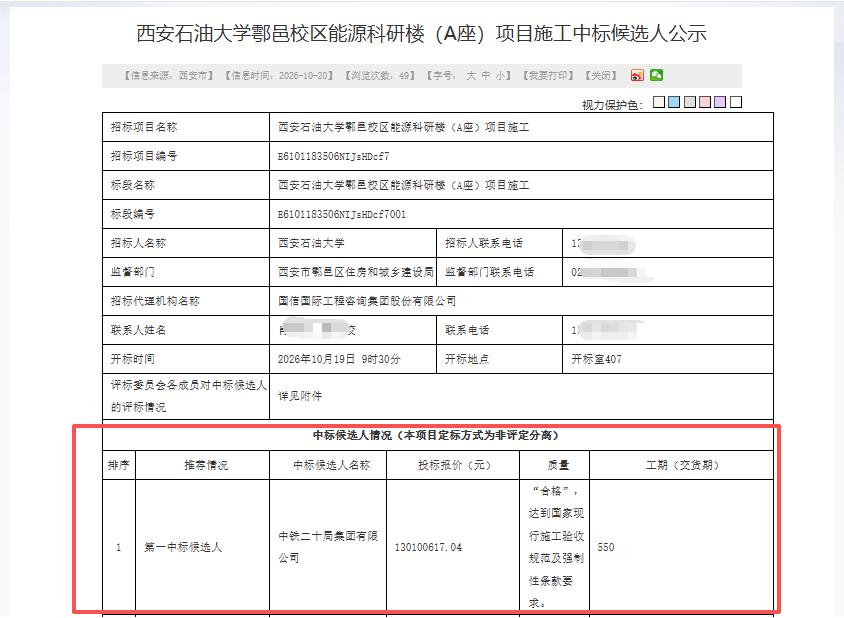Click 国信国际工程咨询集团股份有限公司 agency cell
844x618 pixels.
521,301
